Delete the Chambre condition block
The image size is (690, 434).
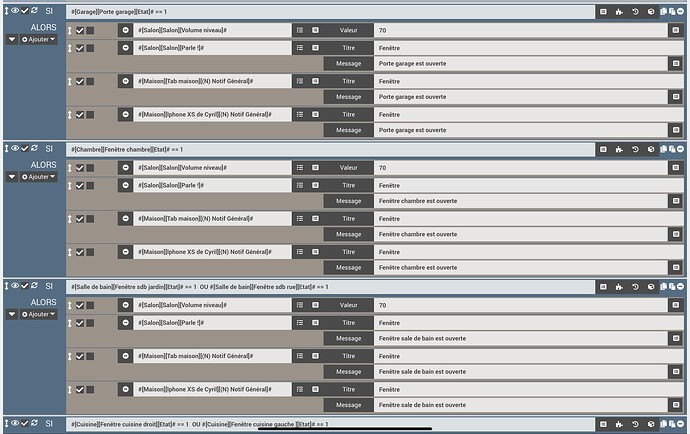click(680, 150)
